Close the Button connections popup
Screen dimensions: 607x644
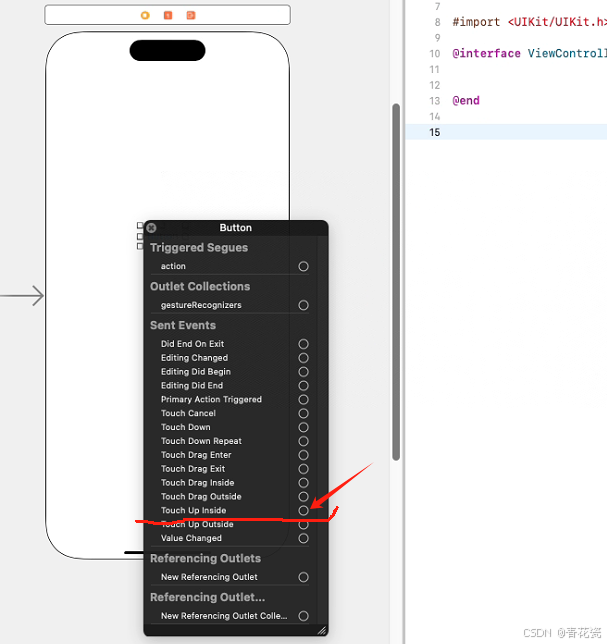(x=152, y=228)
